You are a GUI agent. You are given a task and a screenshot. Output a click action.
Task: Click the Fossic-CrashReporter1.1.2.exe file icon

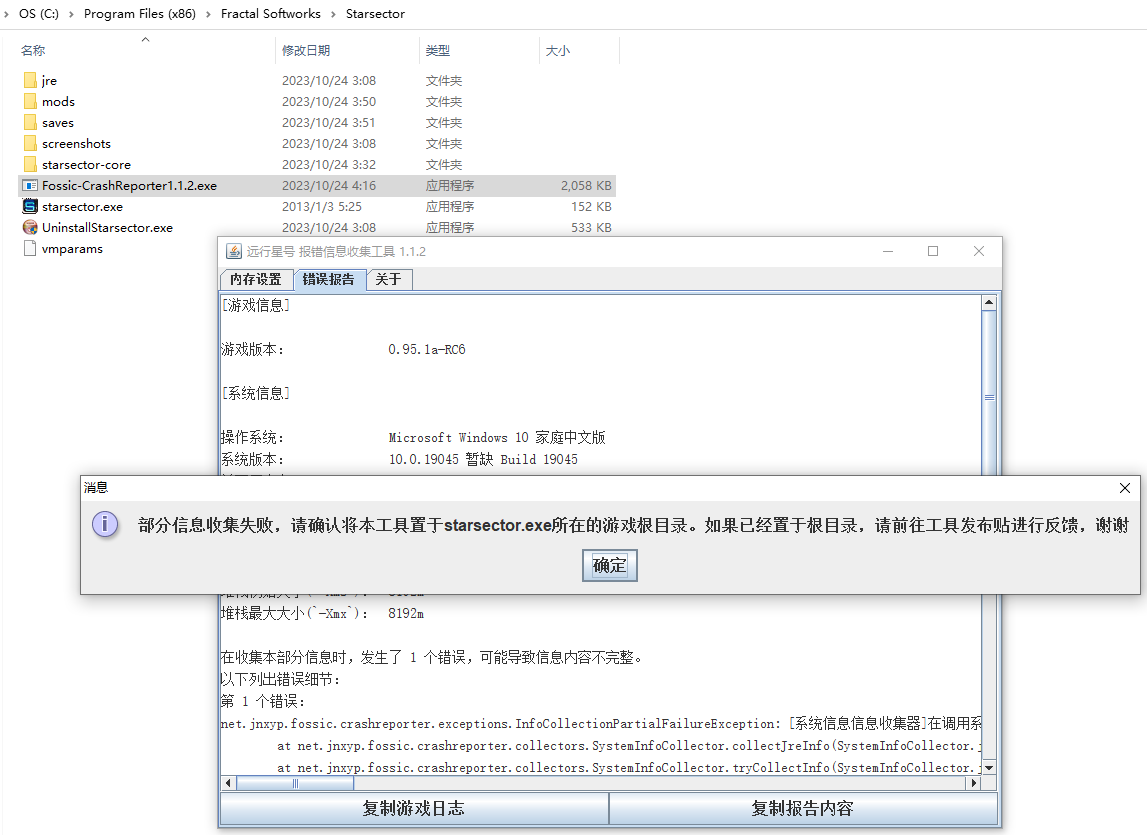click(30, 185)
